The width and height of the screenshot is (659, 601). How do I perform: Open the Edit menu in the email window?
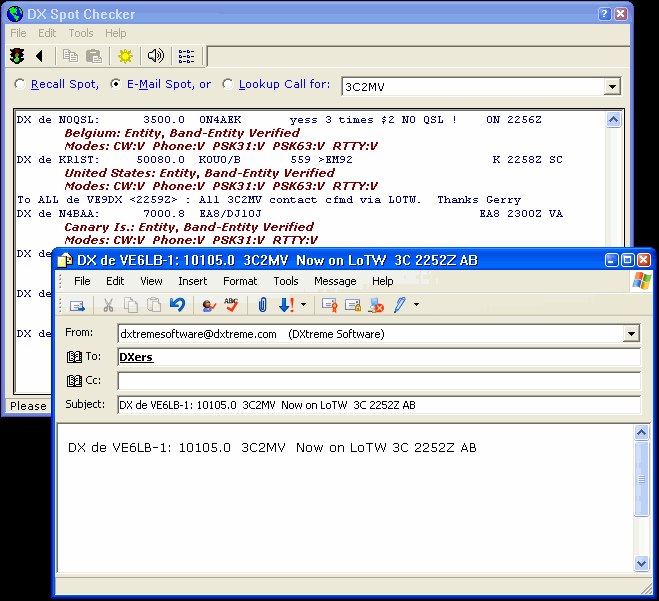pyautogui.click(x=115, y=281)
